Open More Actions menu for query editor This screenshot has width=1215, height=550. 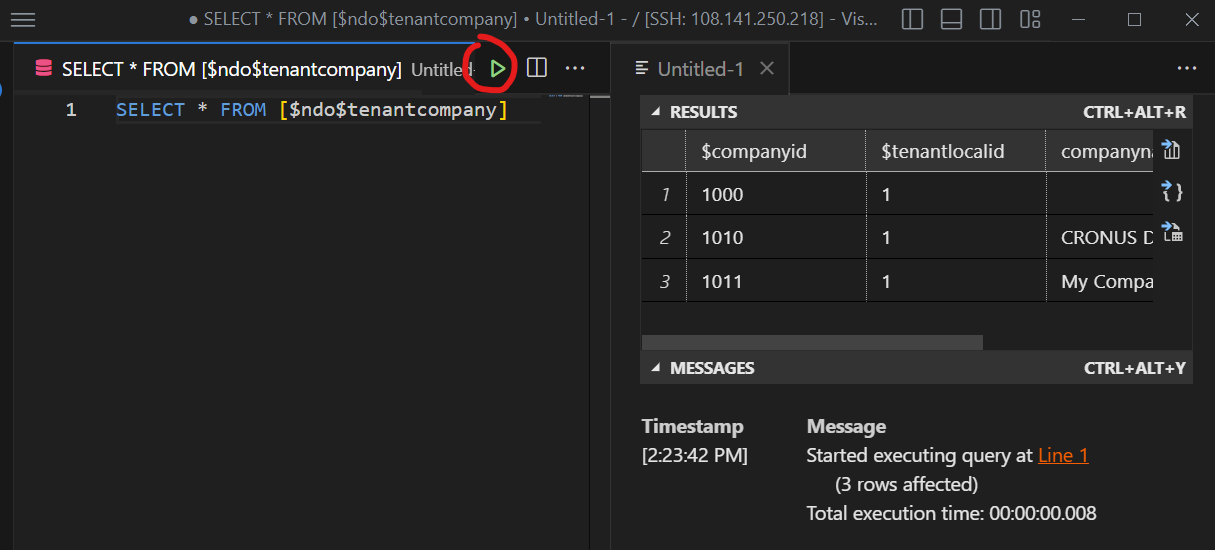click(x=575, y=68)
